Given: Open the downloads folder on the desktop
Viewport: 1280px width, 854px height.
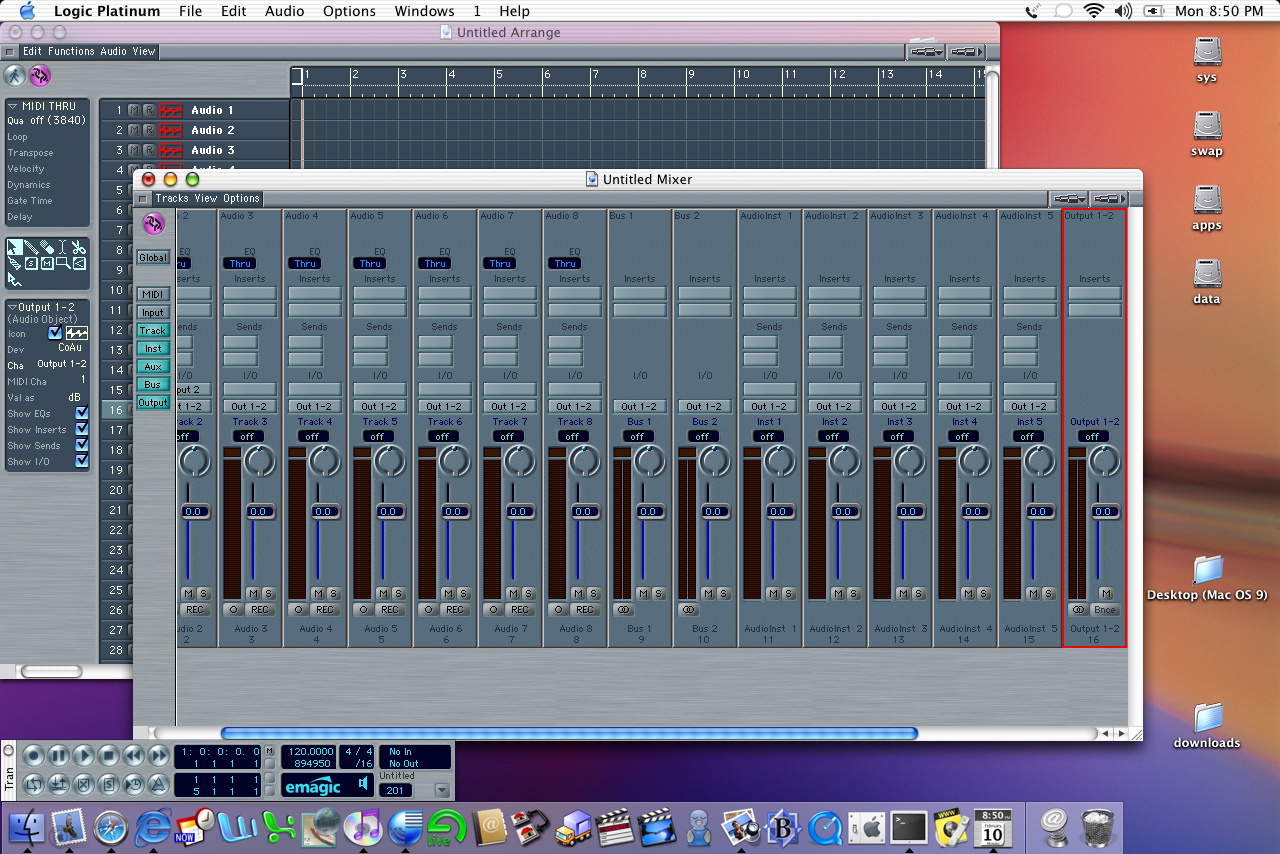Looking at the screenshot, I should click(1207, 717).
